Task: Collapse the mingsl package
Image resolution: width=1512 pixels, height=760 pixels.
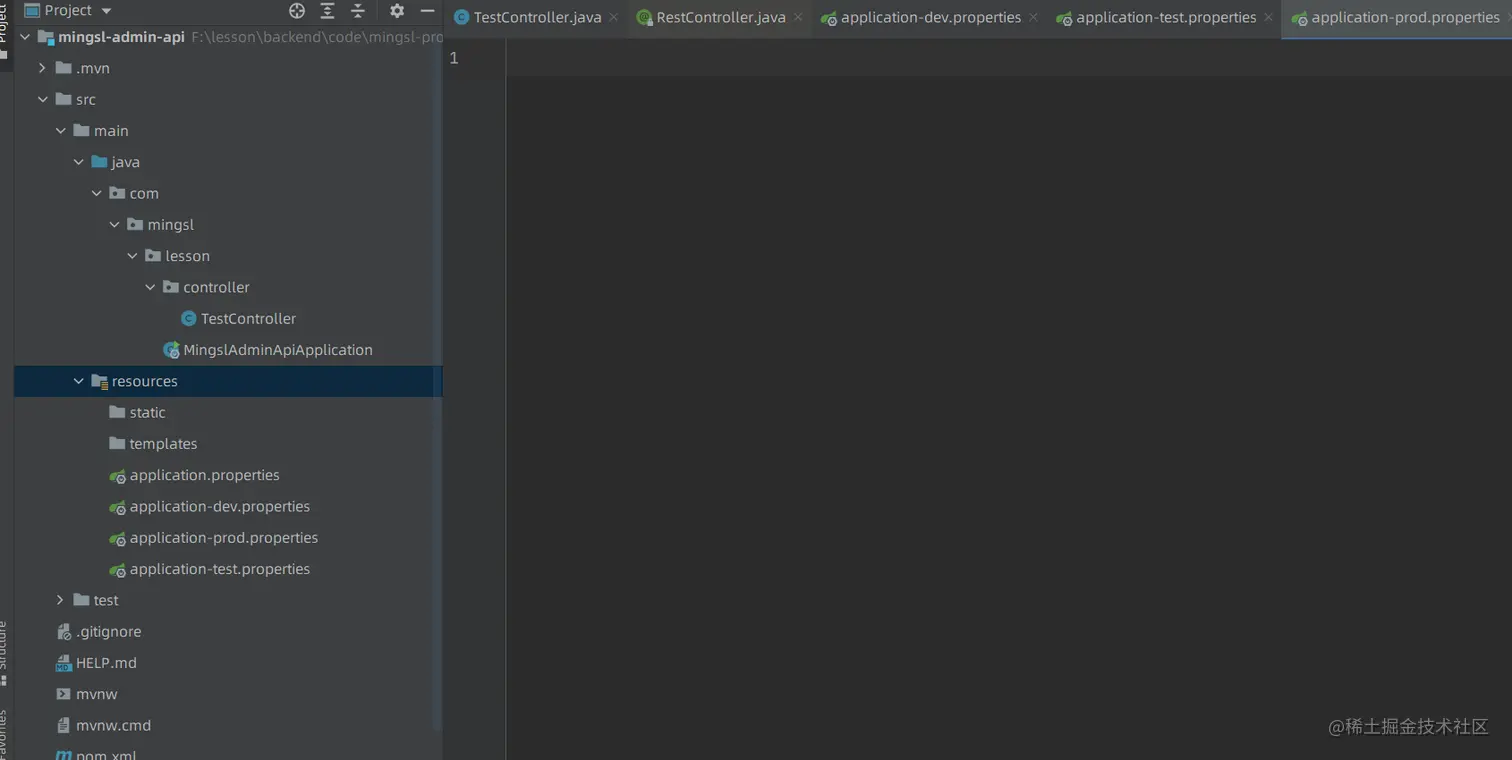Action: tap(114, 225)
